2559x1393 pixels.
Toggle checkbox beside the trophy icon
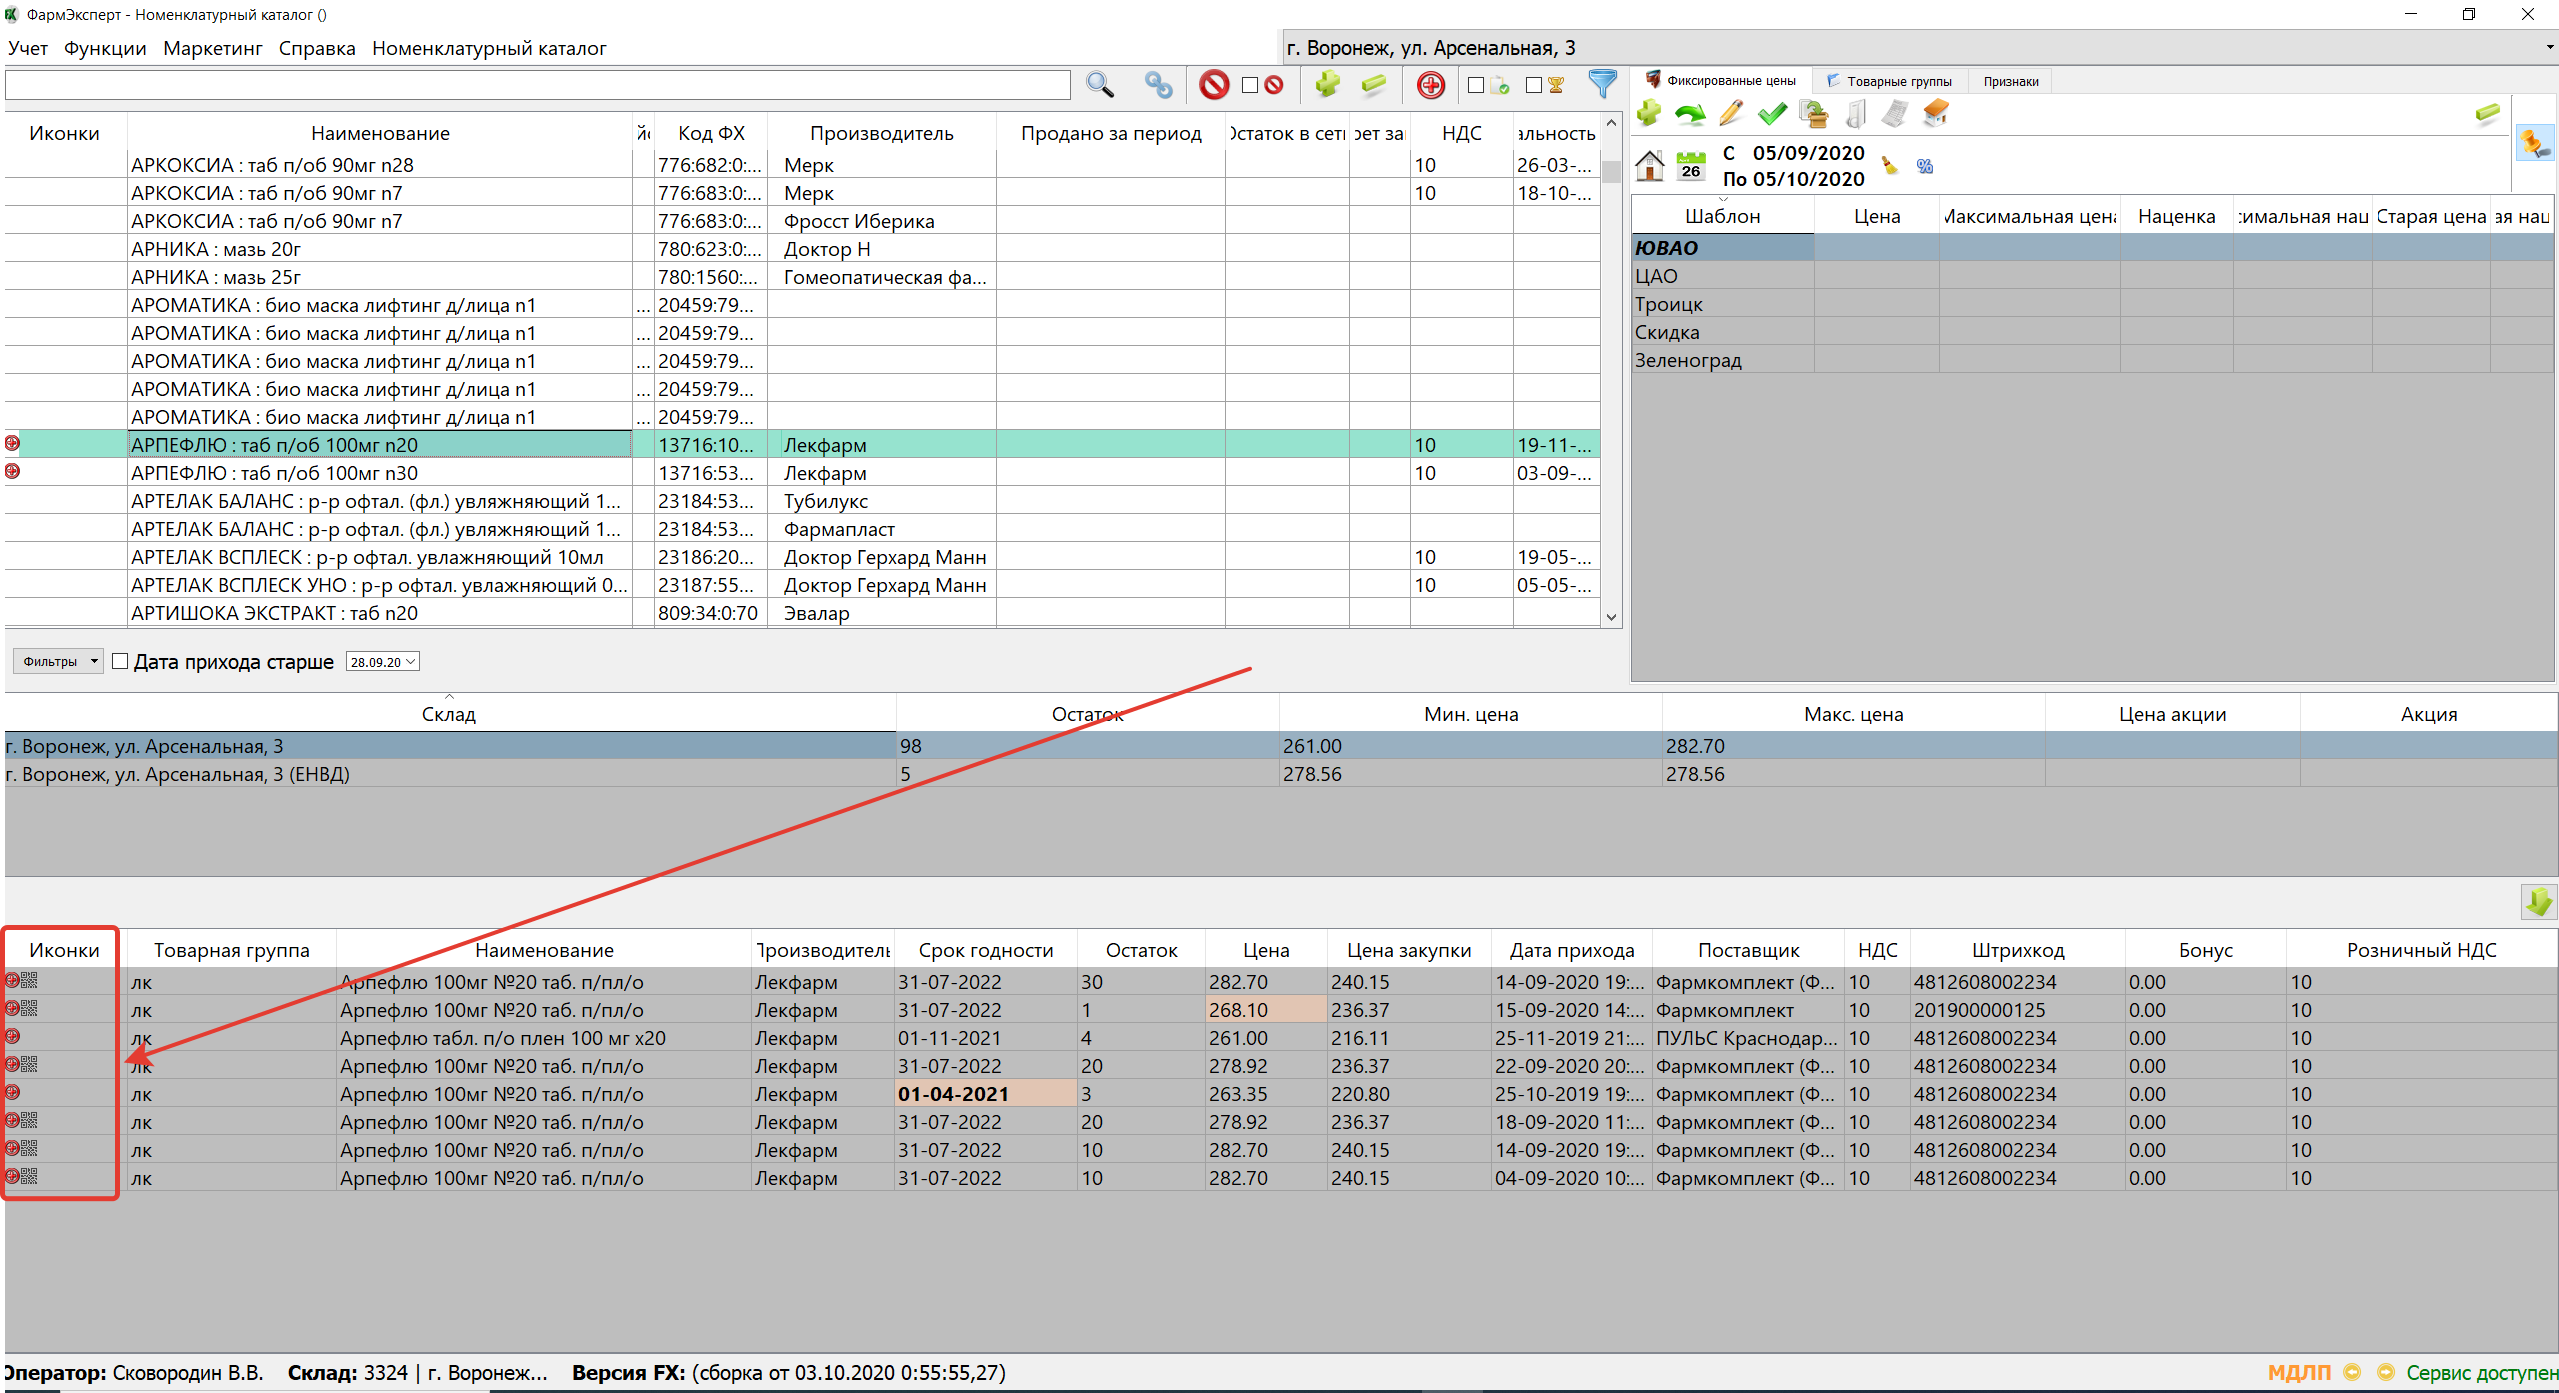1533,85
